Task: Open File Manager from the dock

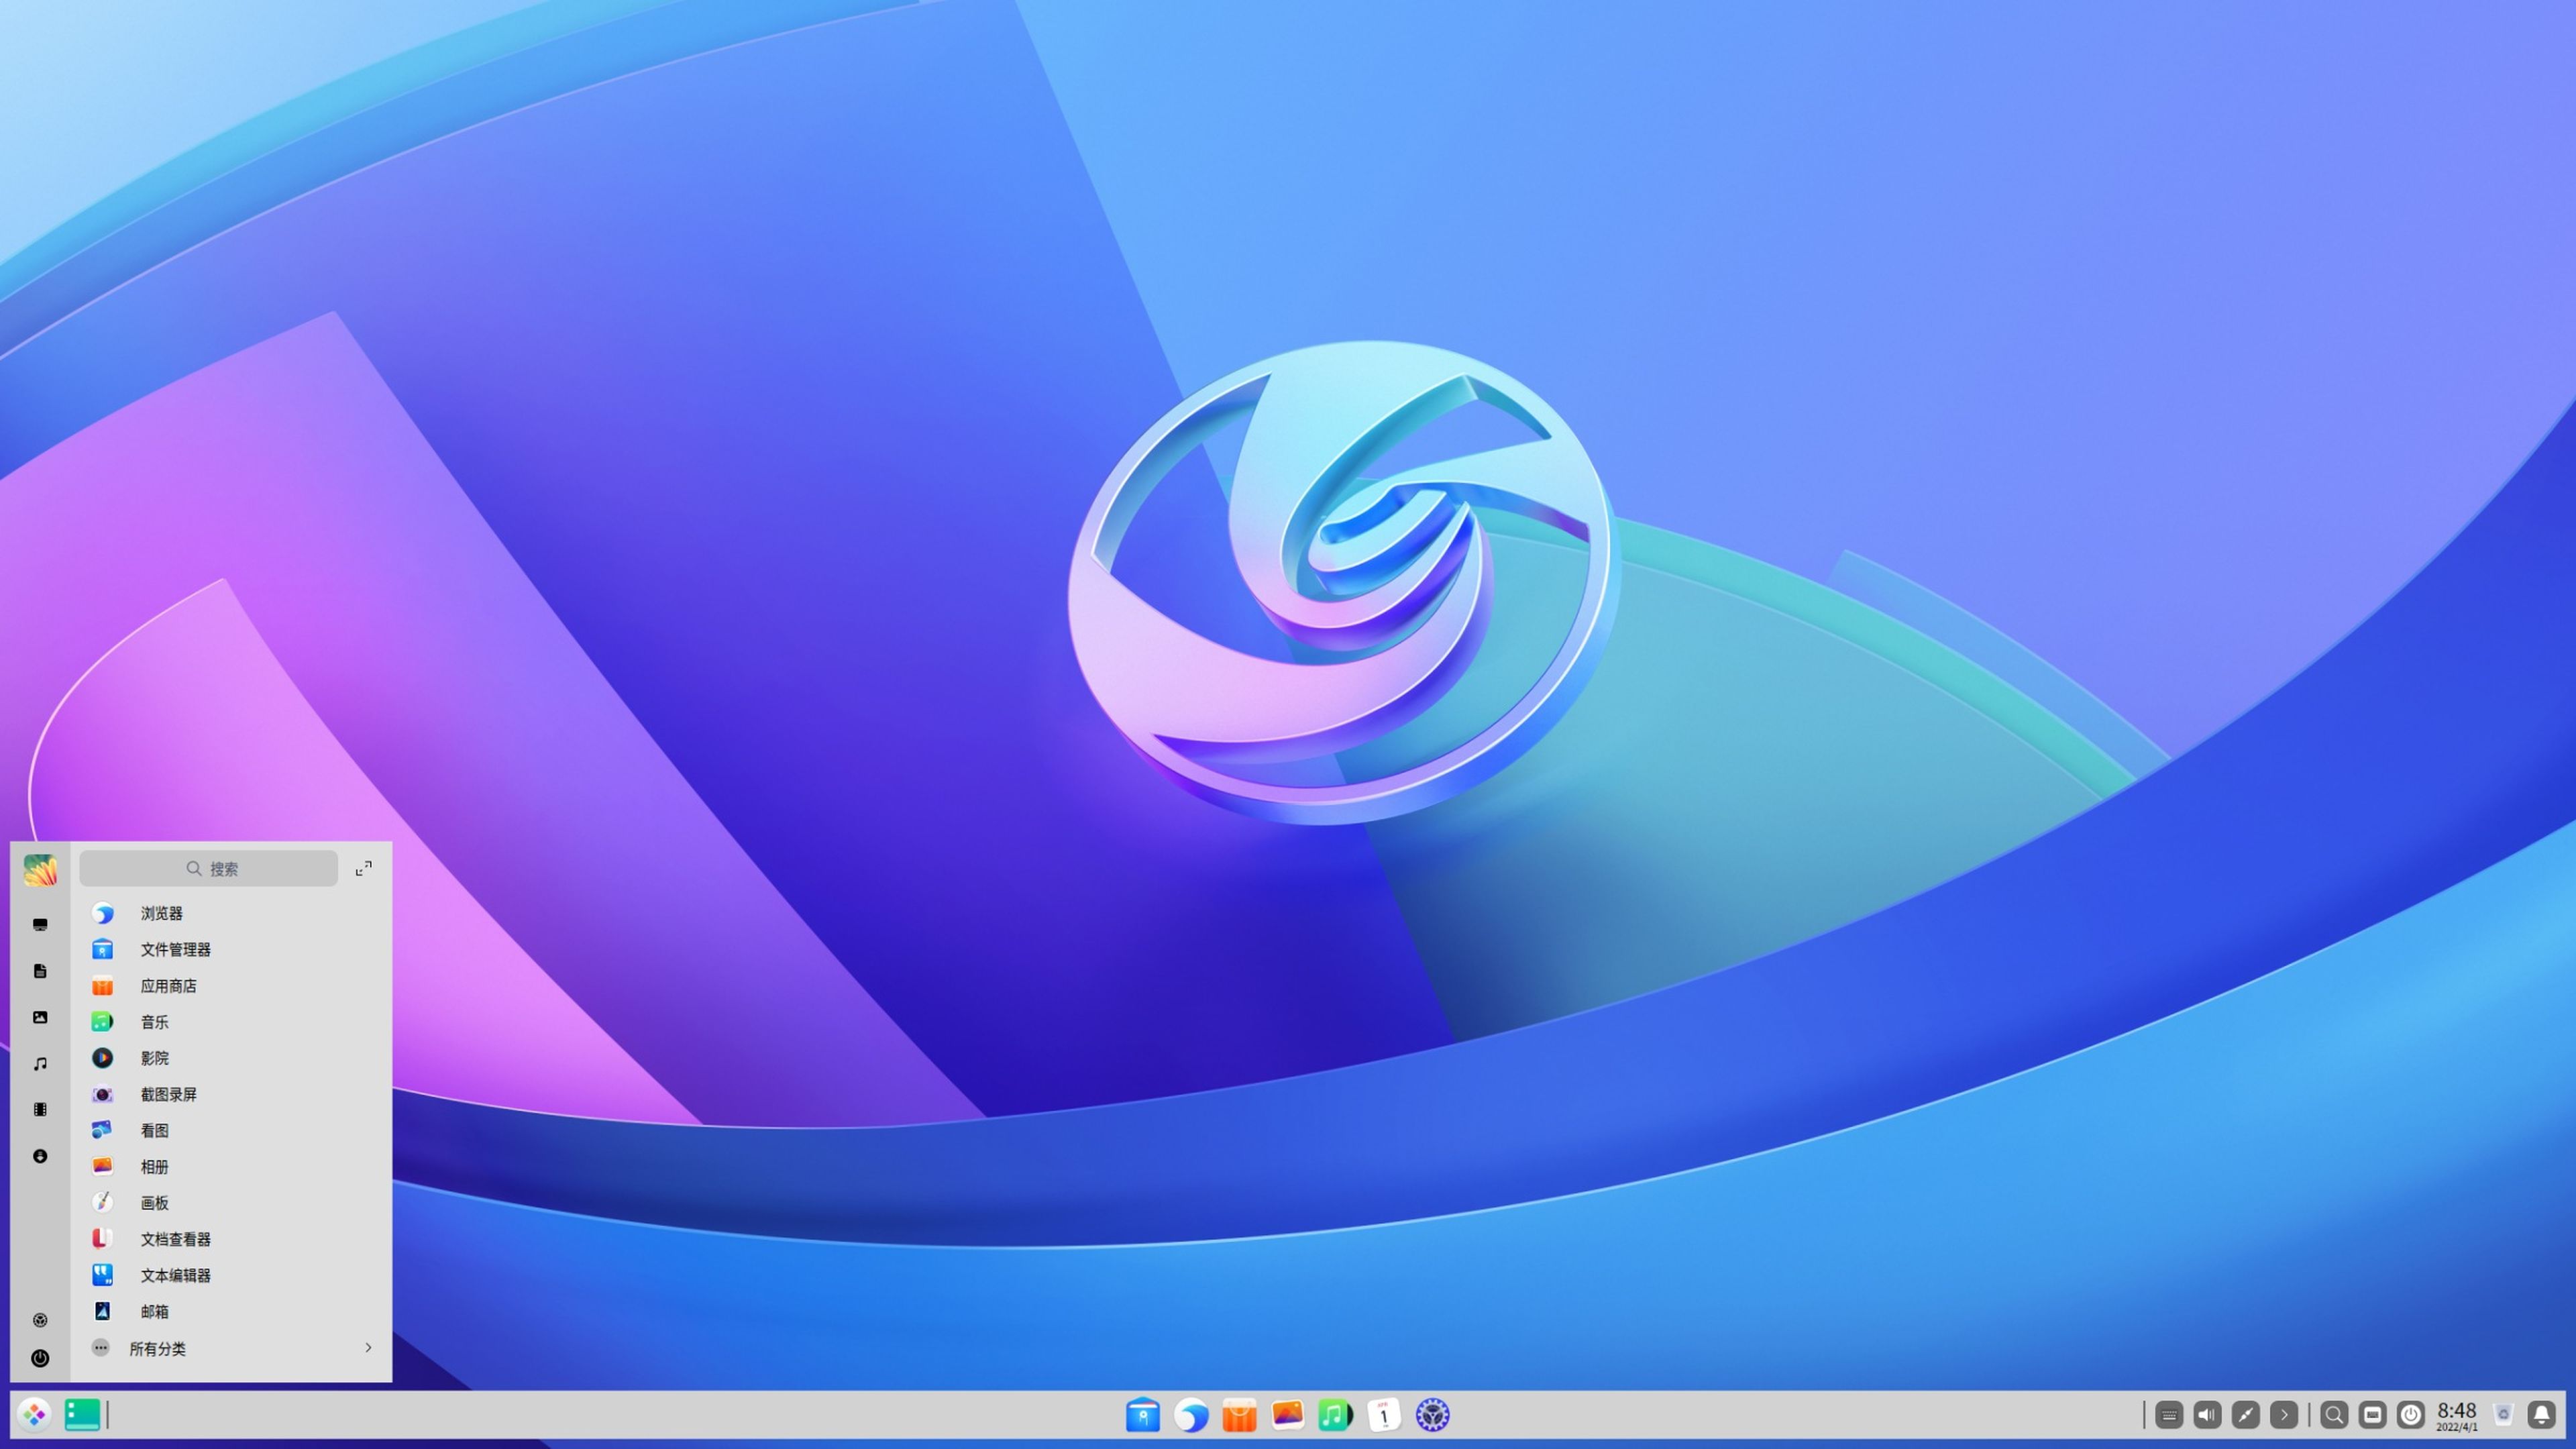Action: point(1142,1415)
